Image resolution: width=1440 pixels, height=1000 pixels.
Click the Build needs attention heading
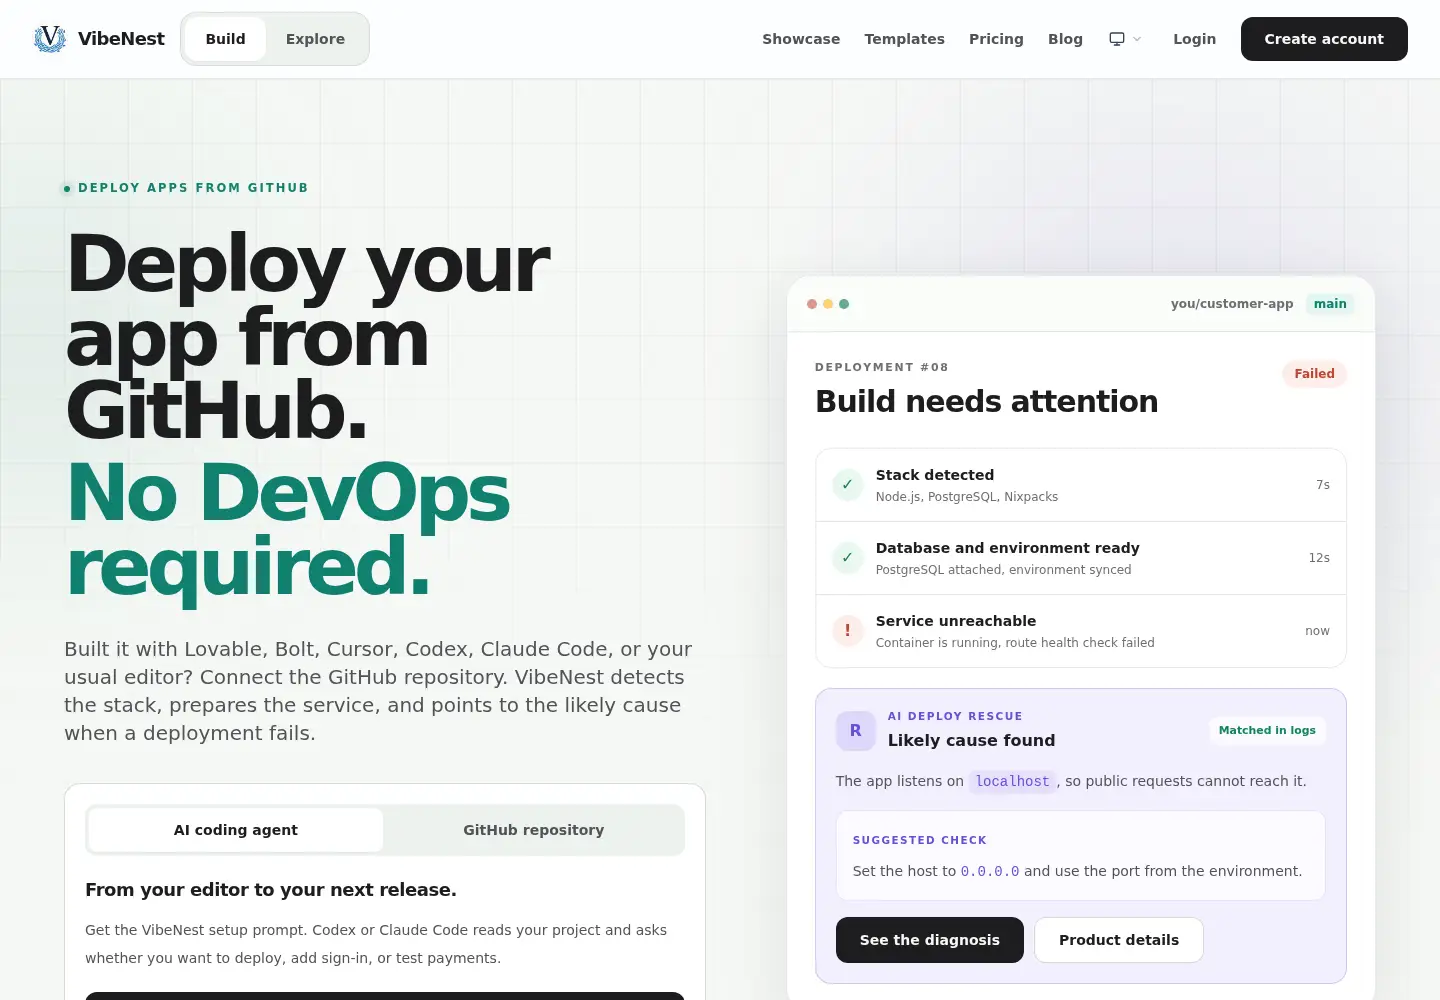click(987, 401)
